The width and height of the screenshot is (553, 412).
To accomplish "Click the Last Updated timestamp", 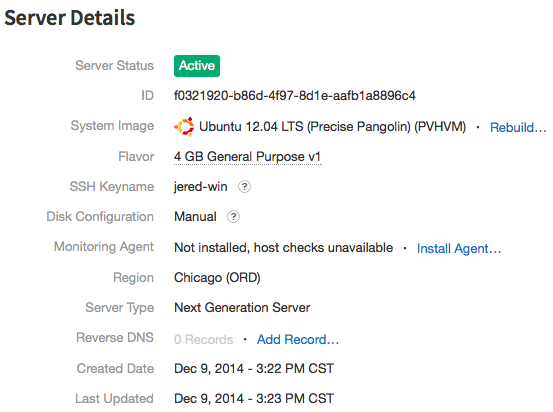I will click(x=254, y=399).
